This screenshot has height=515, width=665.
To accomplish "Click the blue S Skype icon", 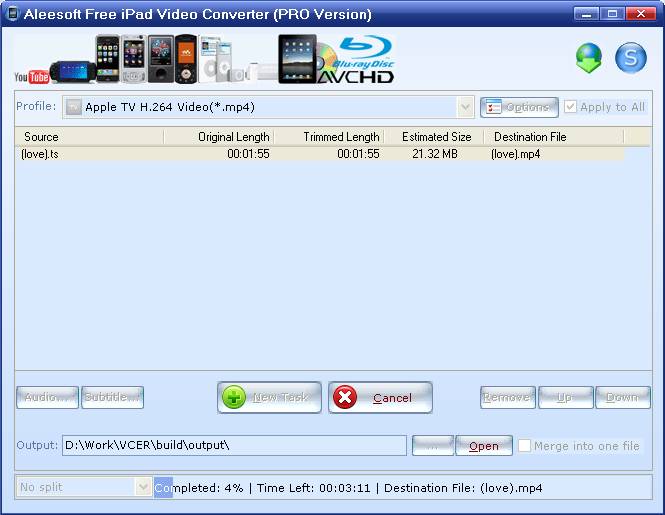I will [x=630, y=58].
